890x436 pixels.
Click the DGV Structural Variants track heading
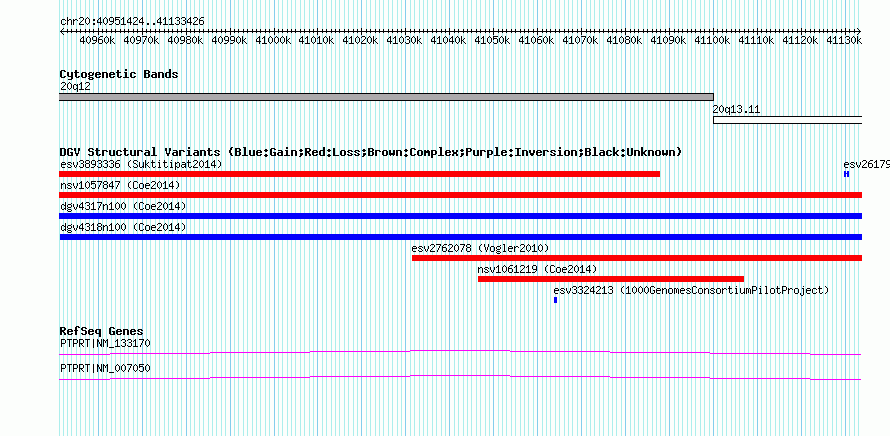[x=371, y=152]
